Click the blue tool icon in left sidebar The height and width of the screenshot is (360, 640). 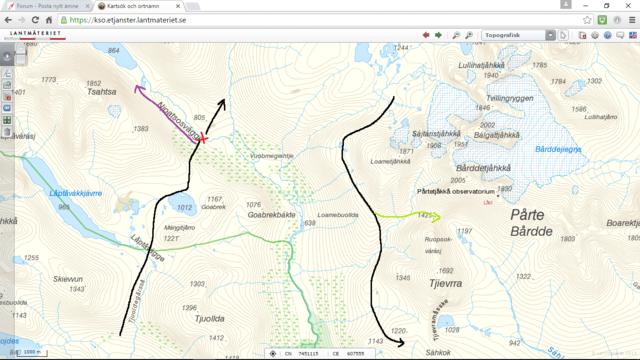pyautogui.click(x=7, y=109)
